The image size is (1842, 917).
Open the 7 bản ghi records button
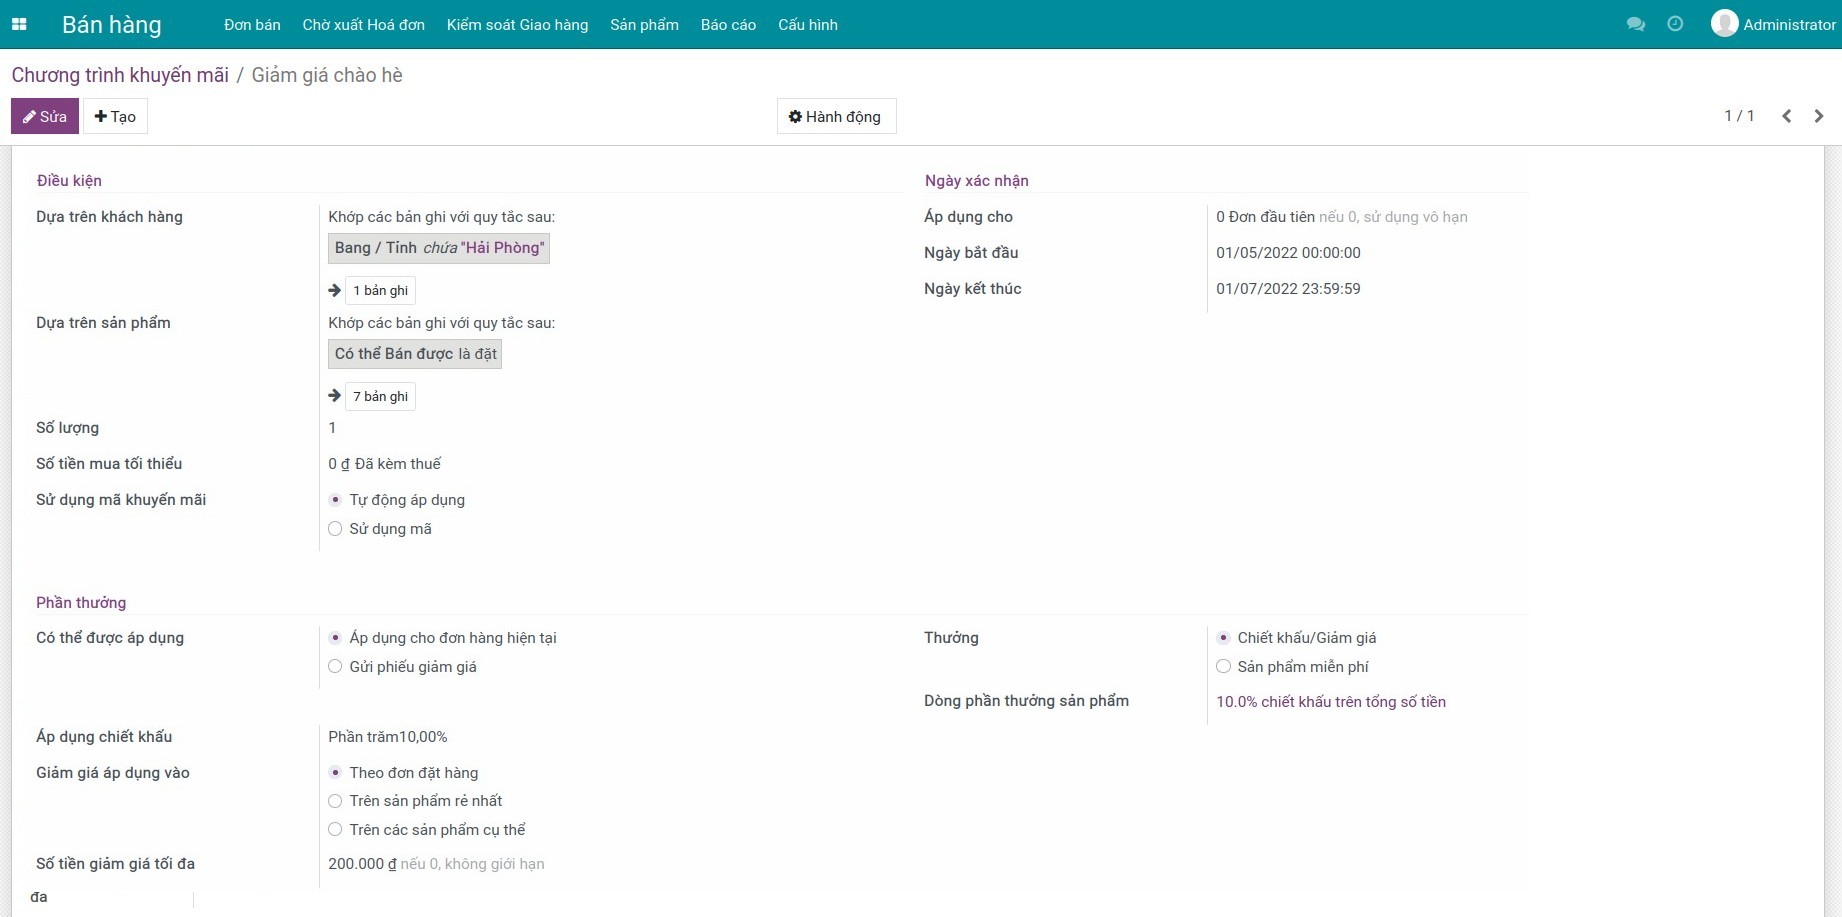(380, 396)
